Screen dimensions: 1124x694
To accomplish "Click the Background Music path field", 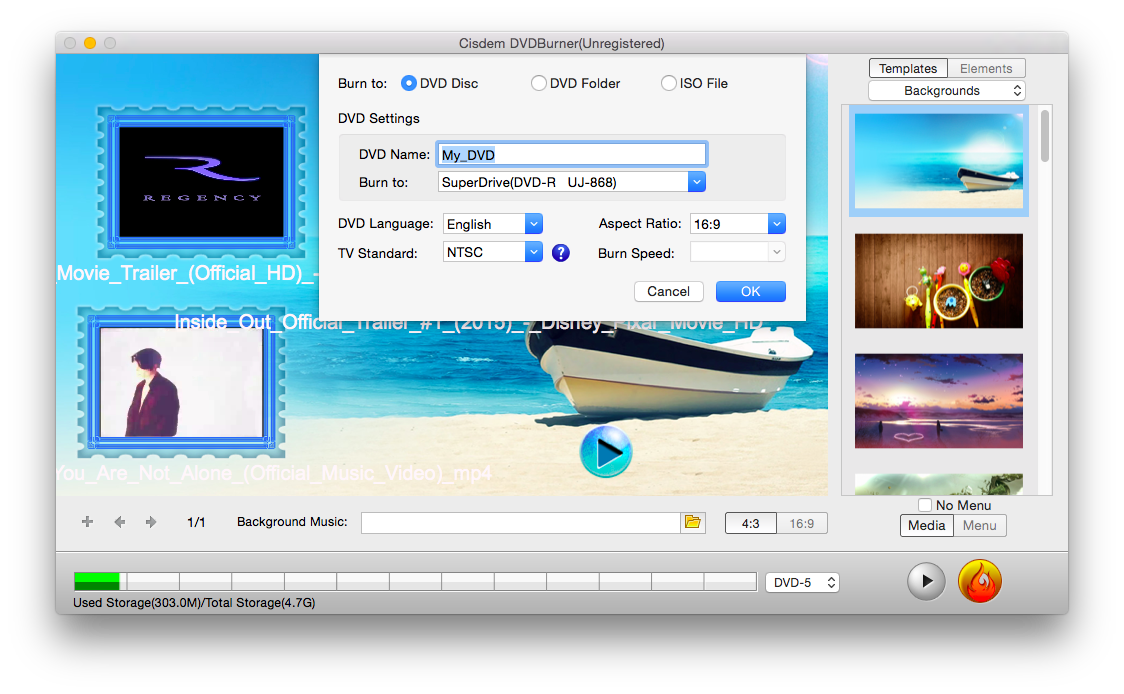I will [520, 523].
